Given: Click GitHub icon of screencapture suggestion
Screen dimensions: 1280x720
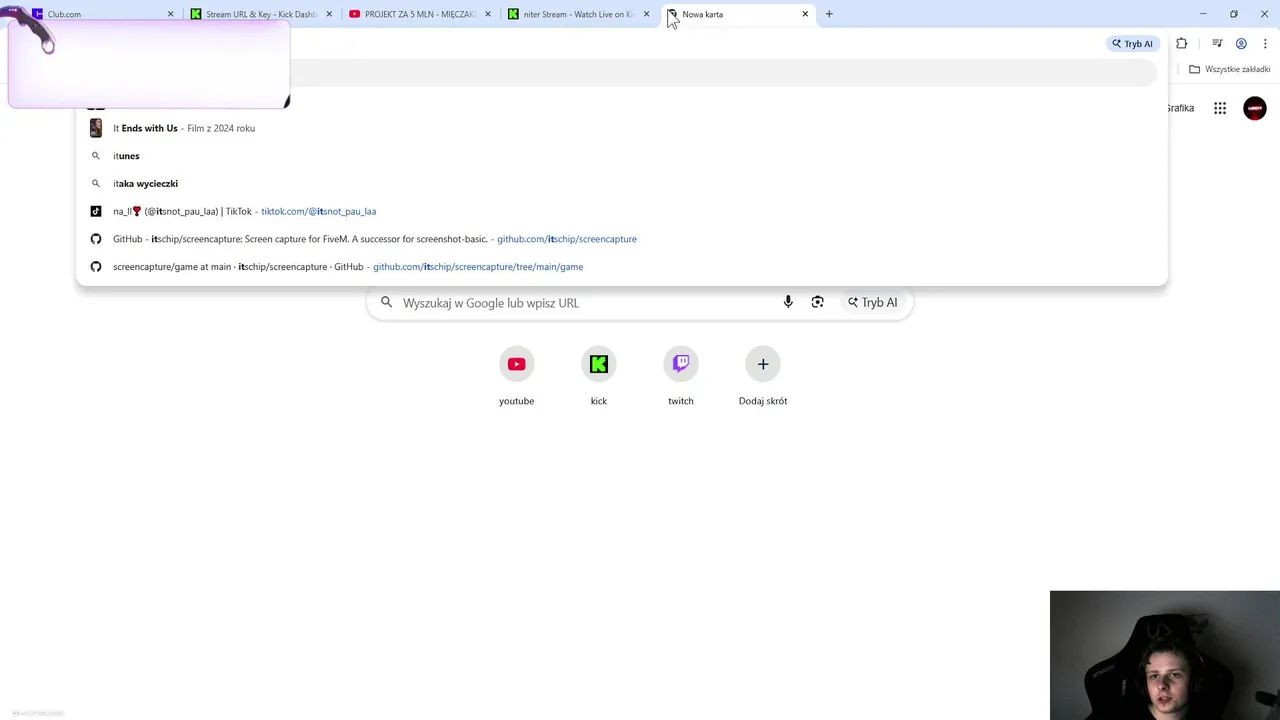Looking at the screenshot, I should click(96, 239).
